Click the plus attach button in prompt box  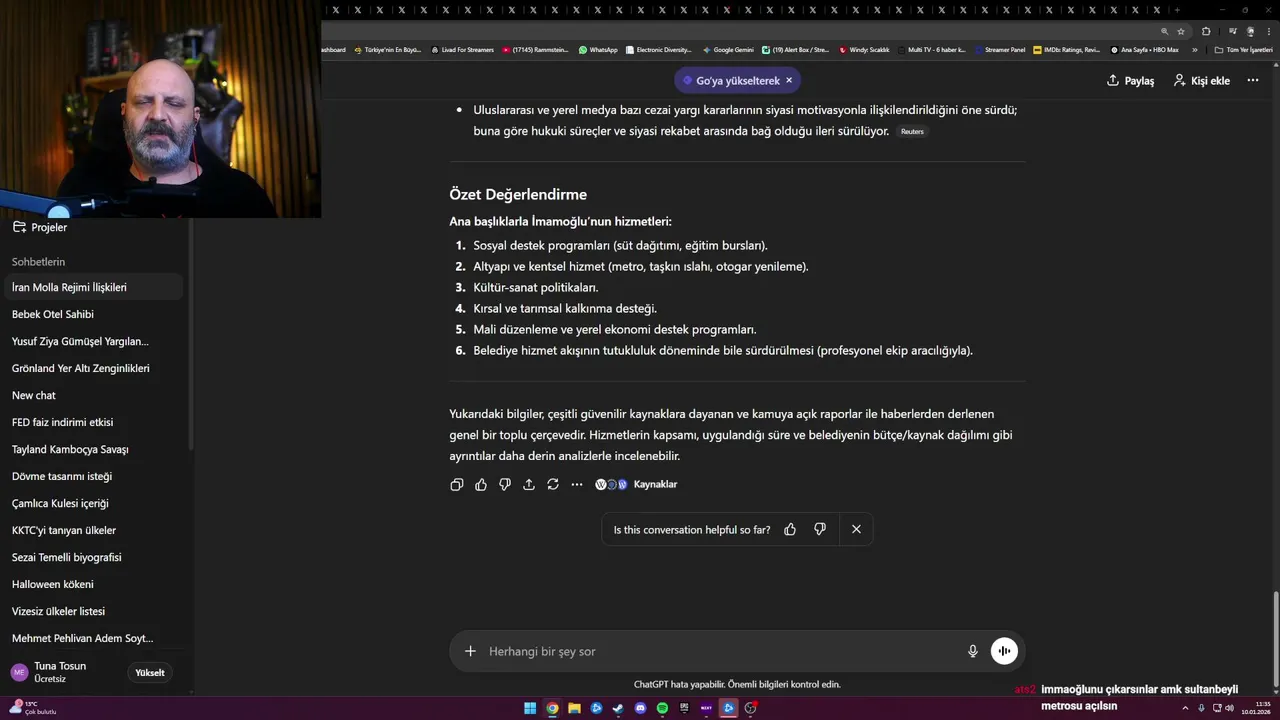[x=470, y=651]
